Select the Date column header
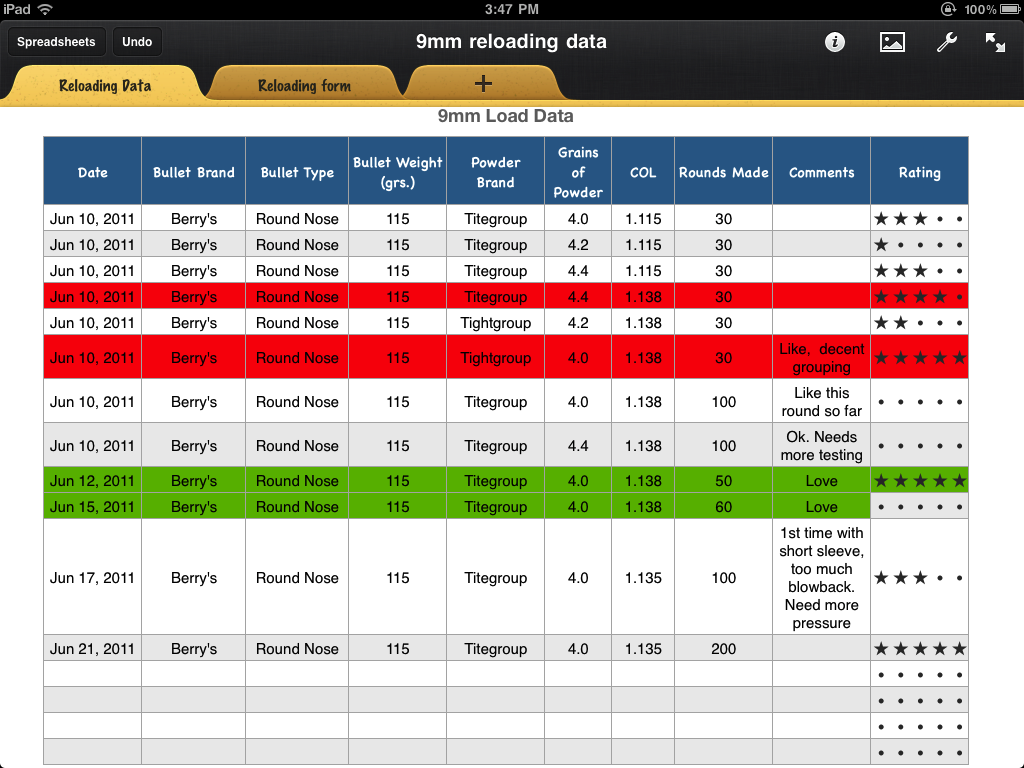The image size is (1024, 768). (93, 172)
